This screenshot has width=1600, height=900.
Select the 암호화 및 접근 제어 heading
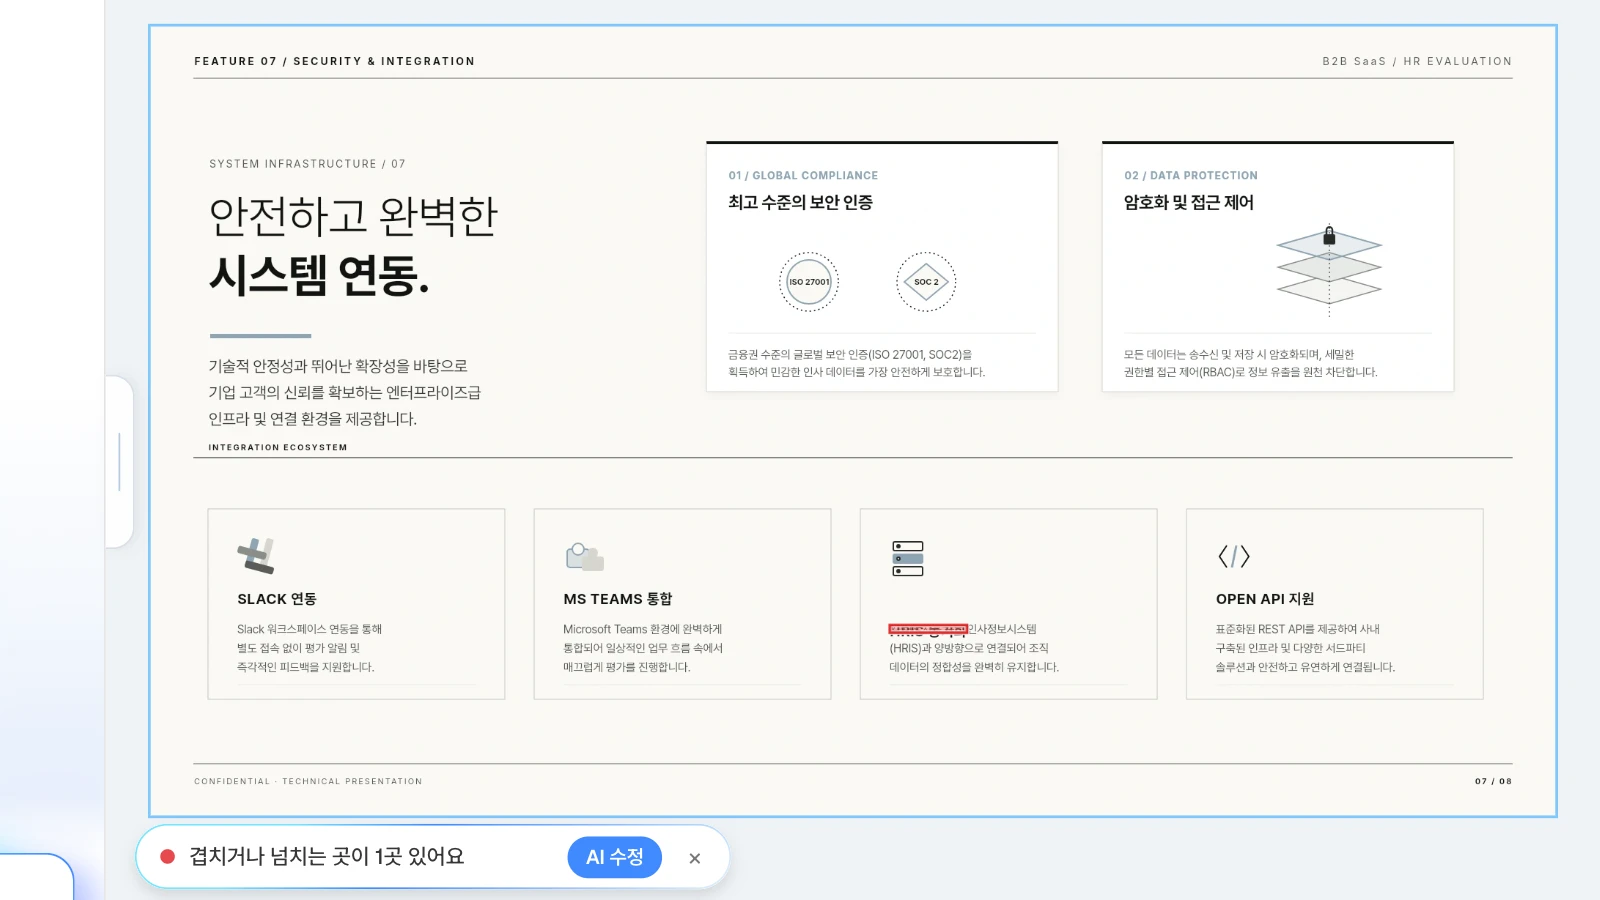[1188, 202]
